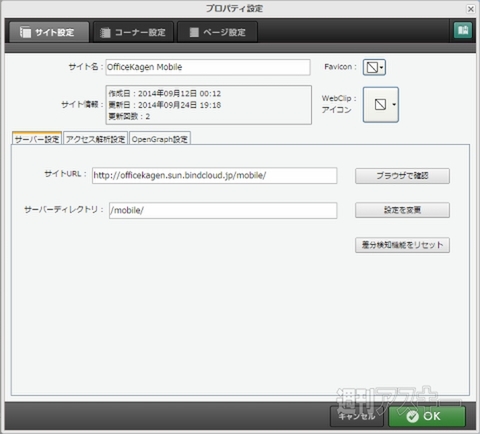480x434 pixels.
Task: Click ブラウザで確認 button
Action: [402, 176]
